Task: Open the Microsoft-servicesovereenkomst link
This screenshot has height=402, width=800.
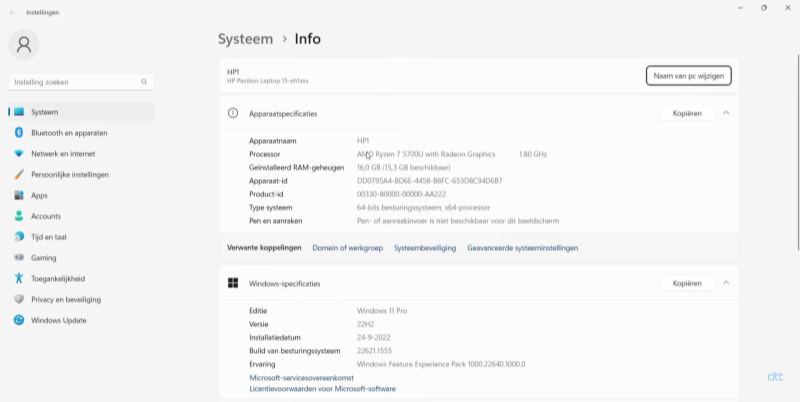Action: tap(302, 378)
